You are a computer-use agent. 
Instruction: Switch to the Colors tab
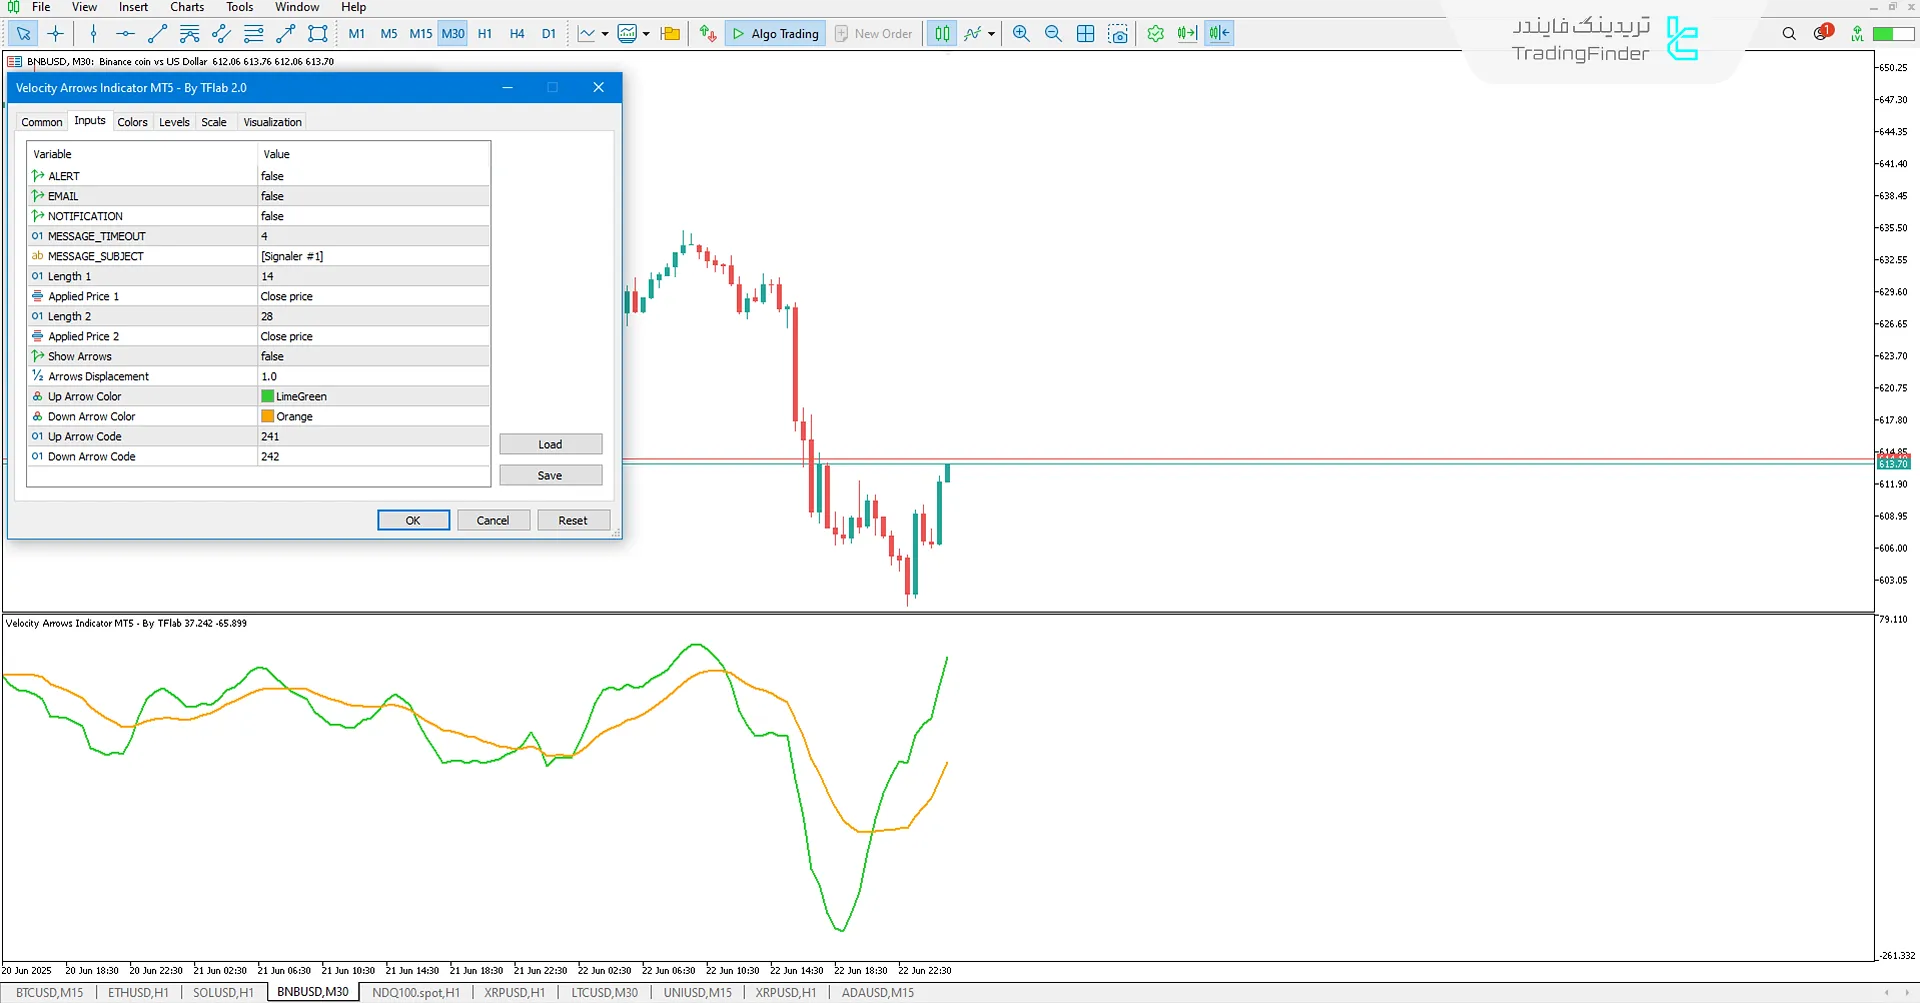[x=132, y=121]
